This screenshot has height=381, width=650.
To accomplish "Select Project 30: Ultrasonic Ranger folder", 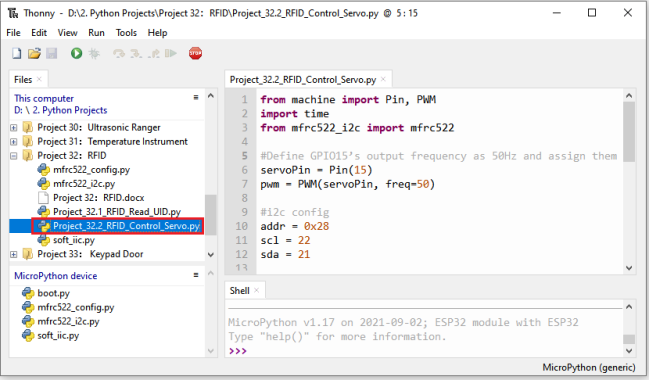I will click(x=99, y=128).
